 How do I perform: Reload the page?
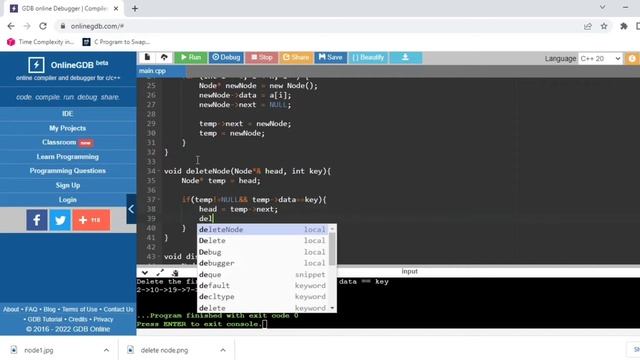point(43,26)
